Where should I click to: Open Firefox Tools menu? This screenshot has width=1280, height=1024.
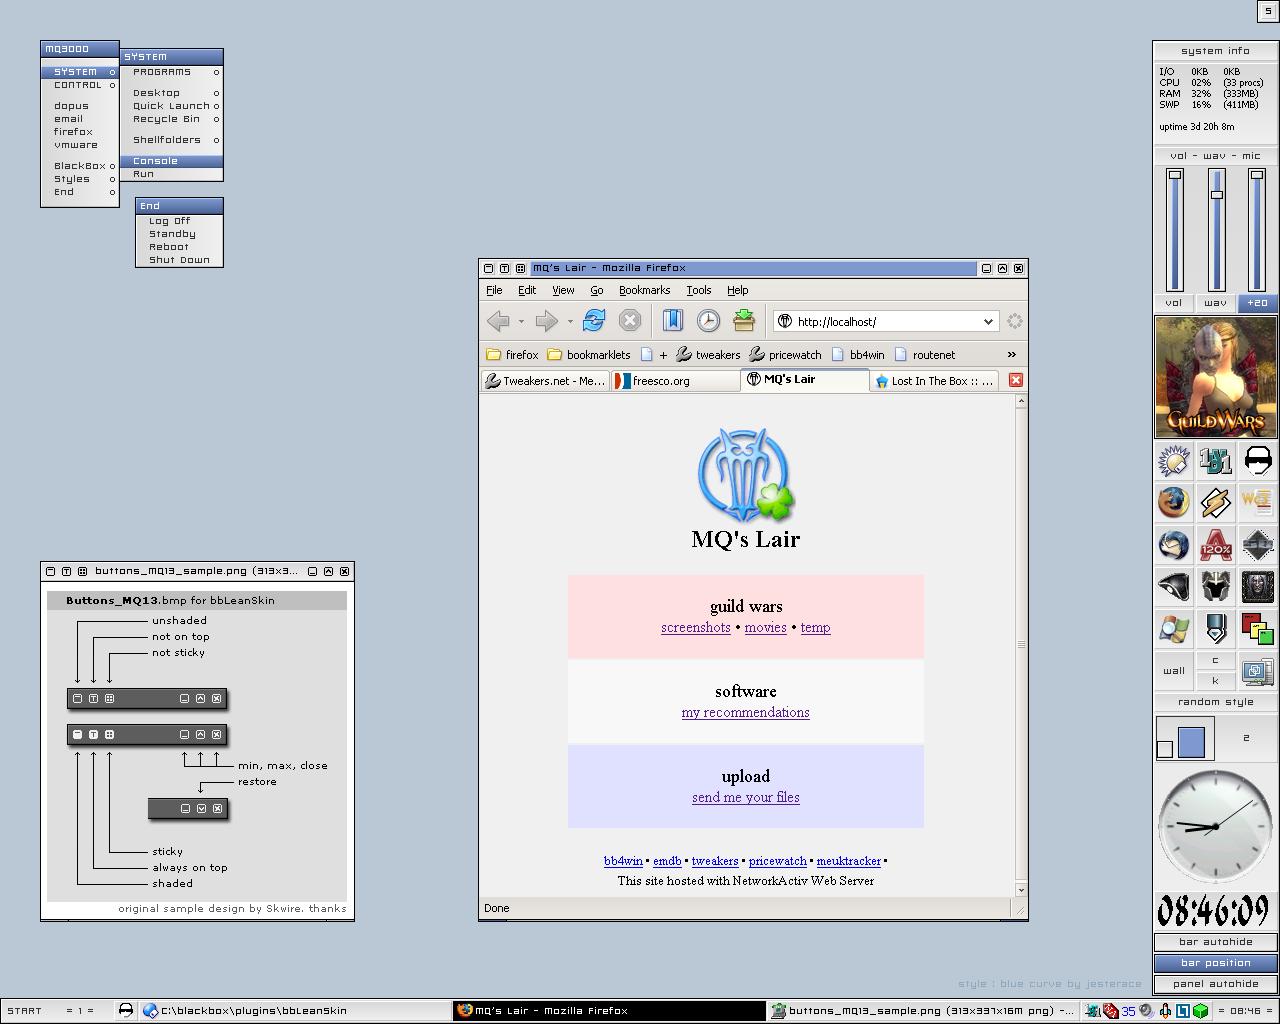coord(698,290)
